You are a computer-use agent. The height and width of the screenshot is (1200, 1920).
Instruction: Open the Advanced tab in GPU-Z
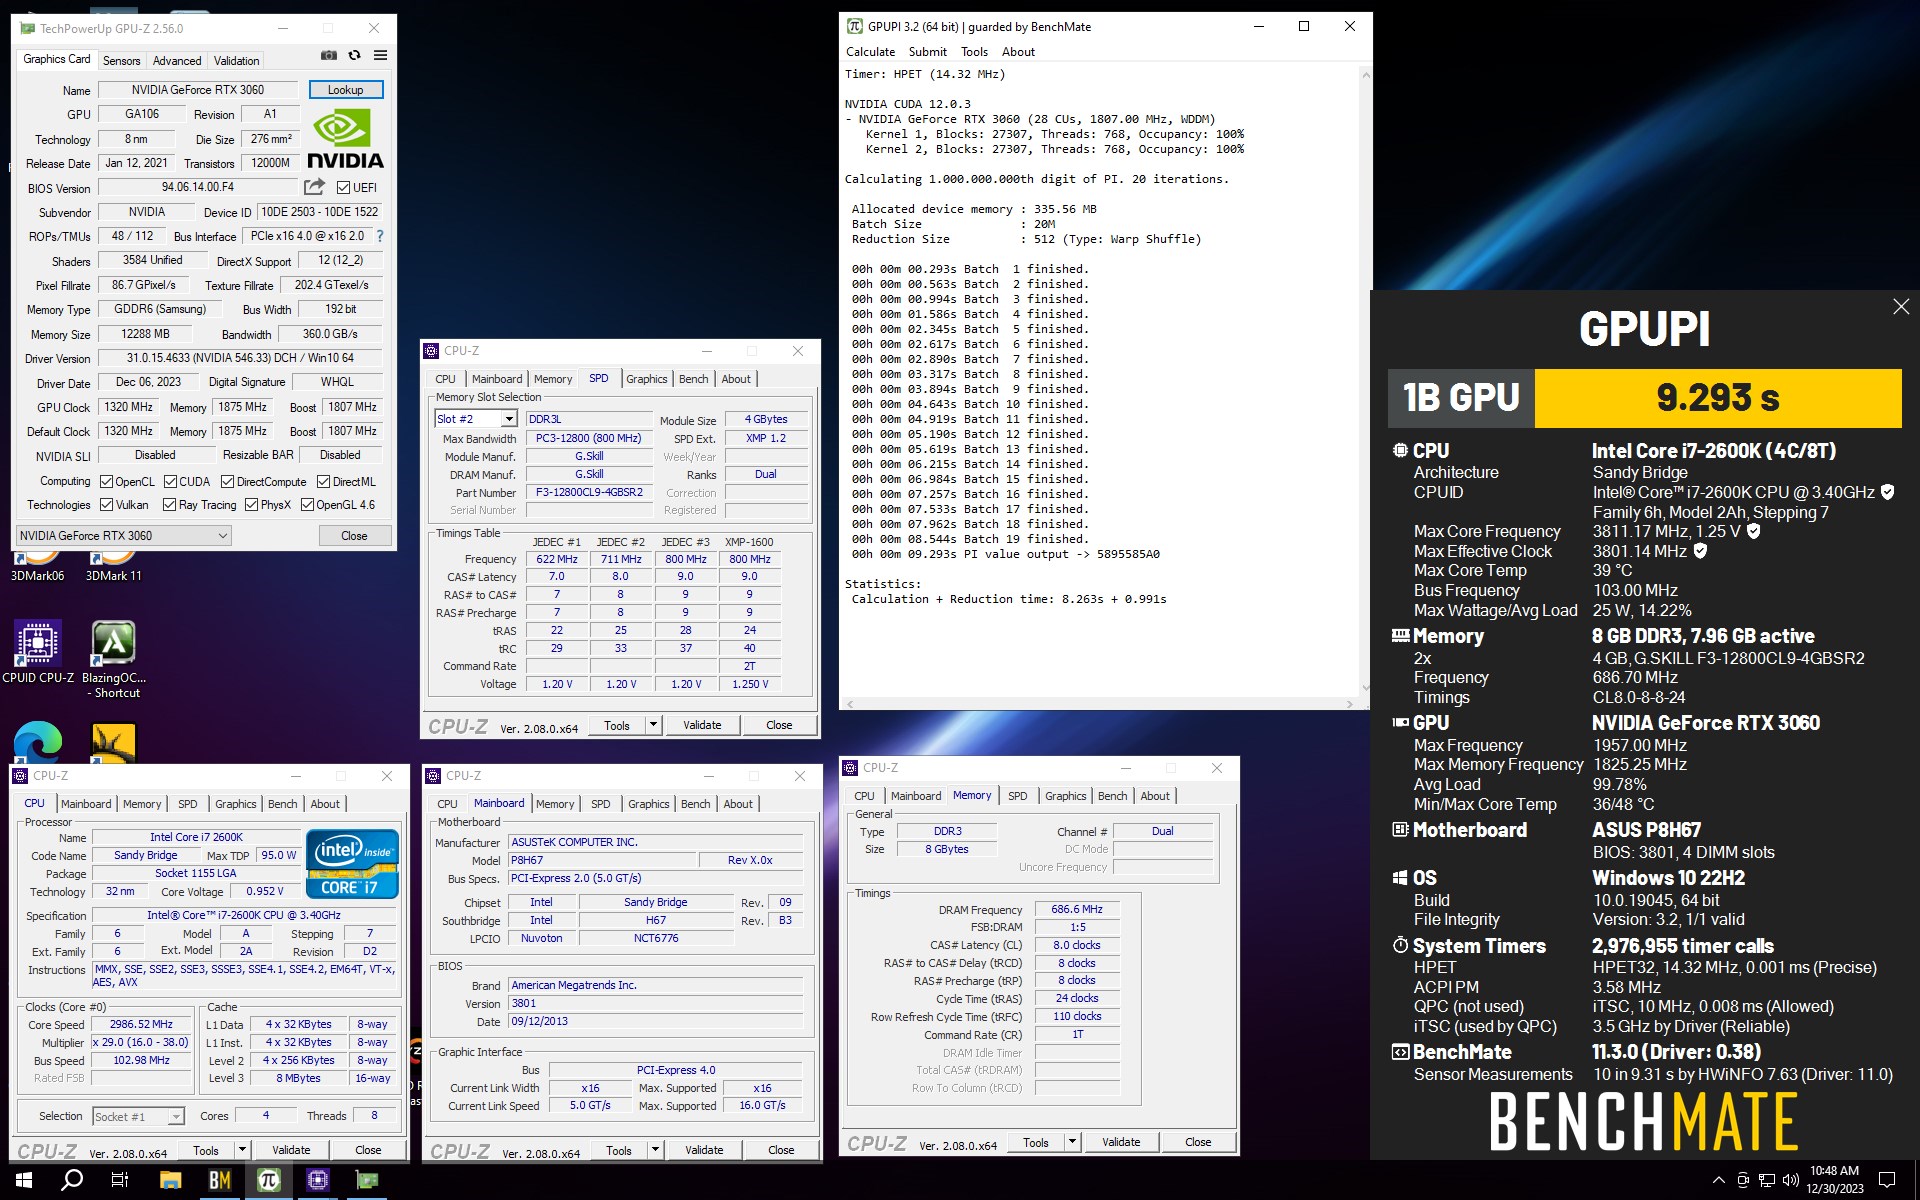click(x=177, y=61)
